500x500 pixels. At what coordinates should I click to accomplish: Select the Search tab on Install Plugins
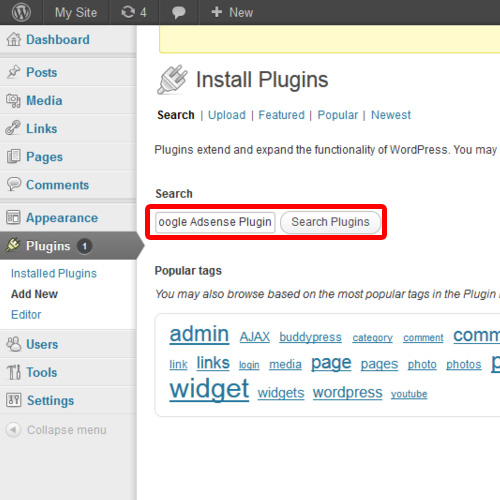click(176, 115)
